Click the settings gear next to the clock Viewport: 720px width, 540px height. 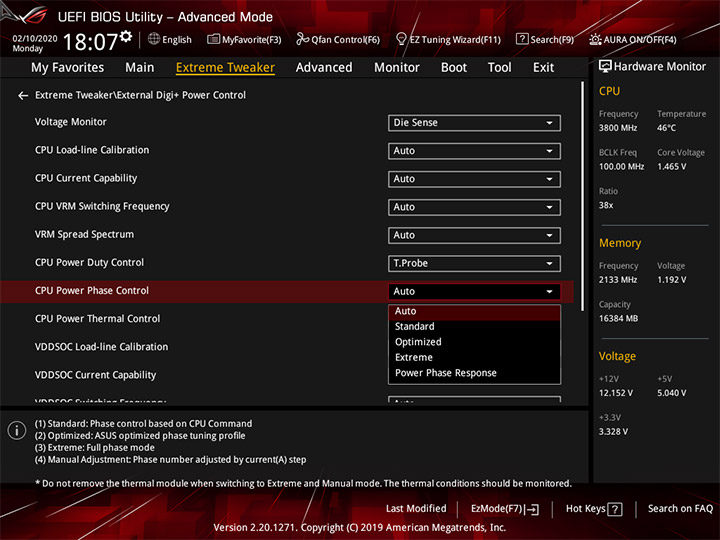coord(126,36)
